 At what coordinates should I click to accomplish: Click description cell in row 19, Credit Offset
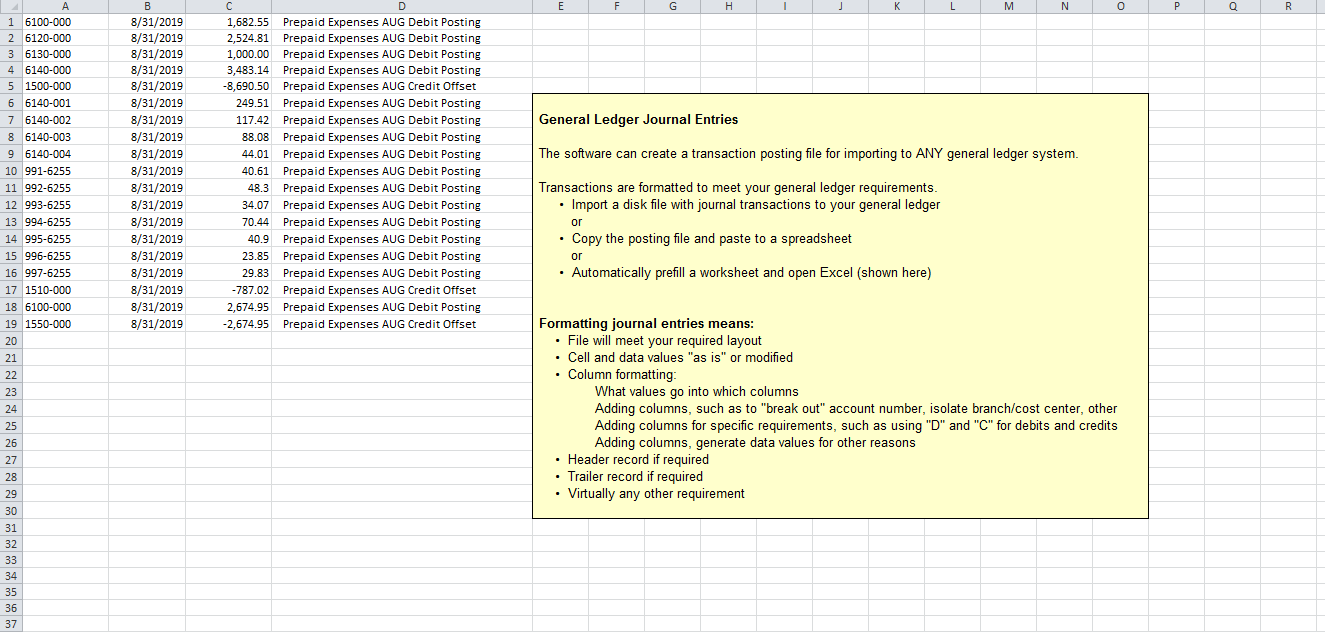[x=402, y=324]
